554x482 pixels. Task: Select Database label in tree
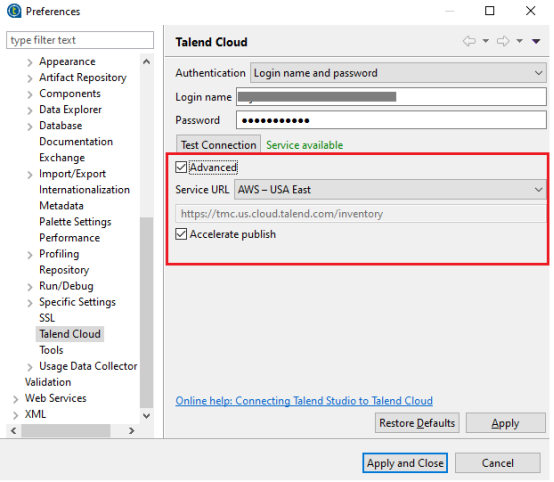point(60,125)
